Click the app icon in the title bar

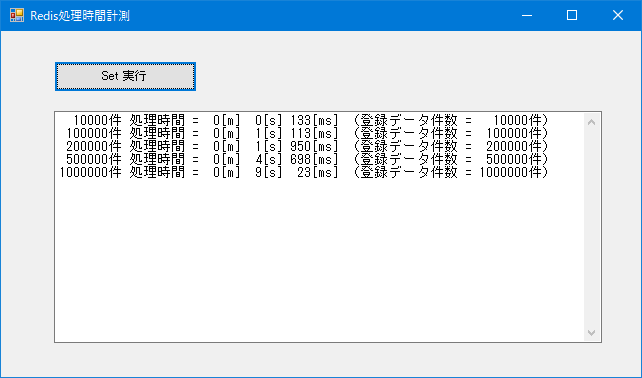(17, 15)
